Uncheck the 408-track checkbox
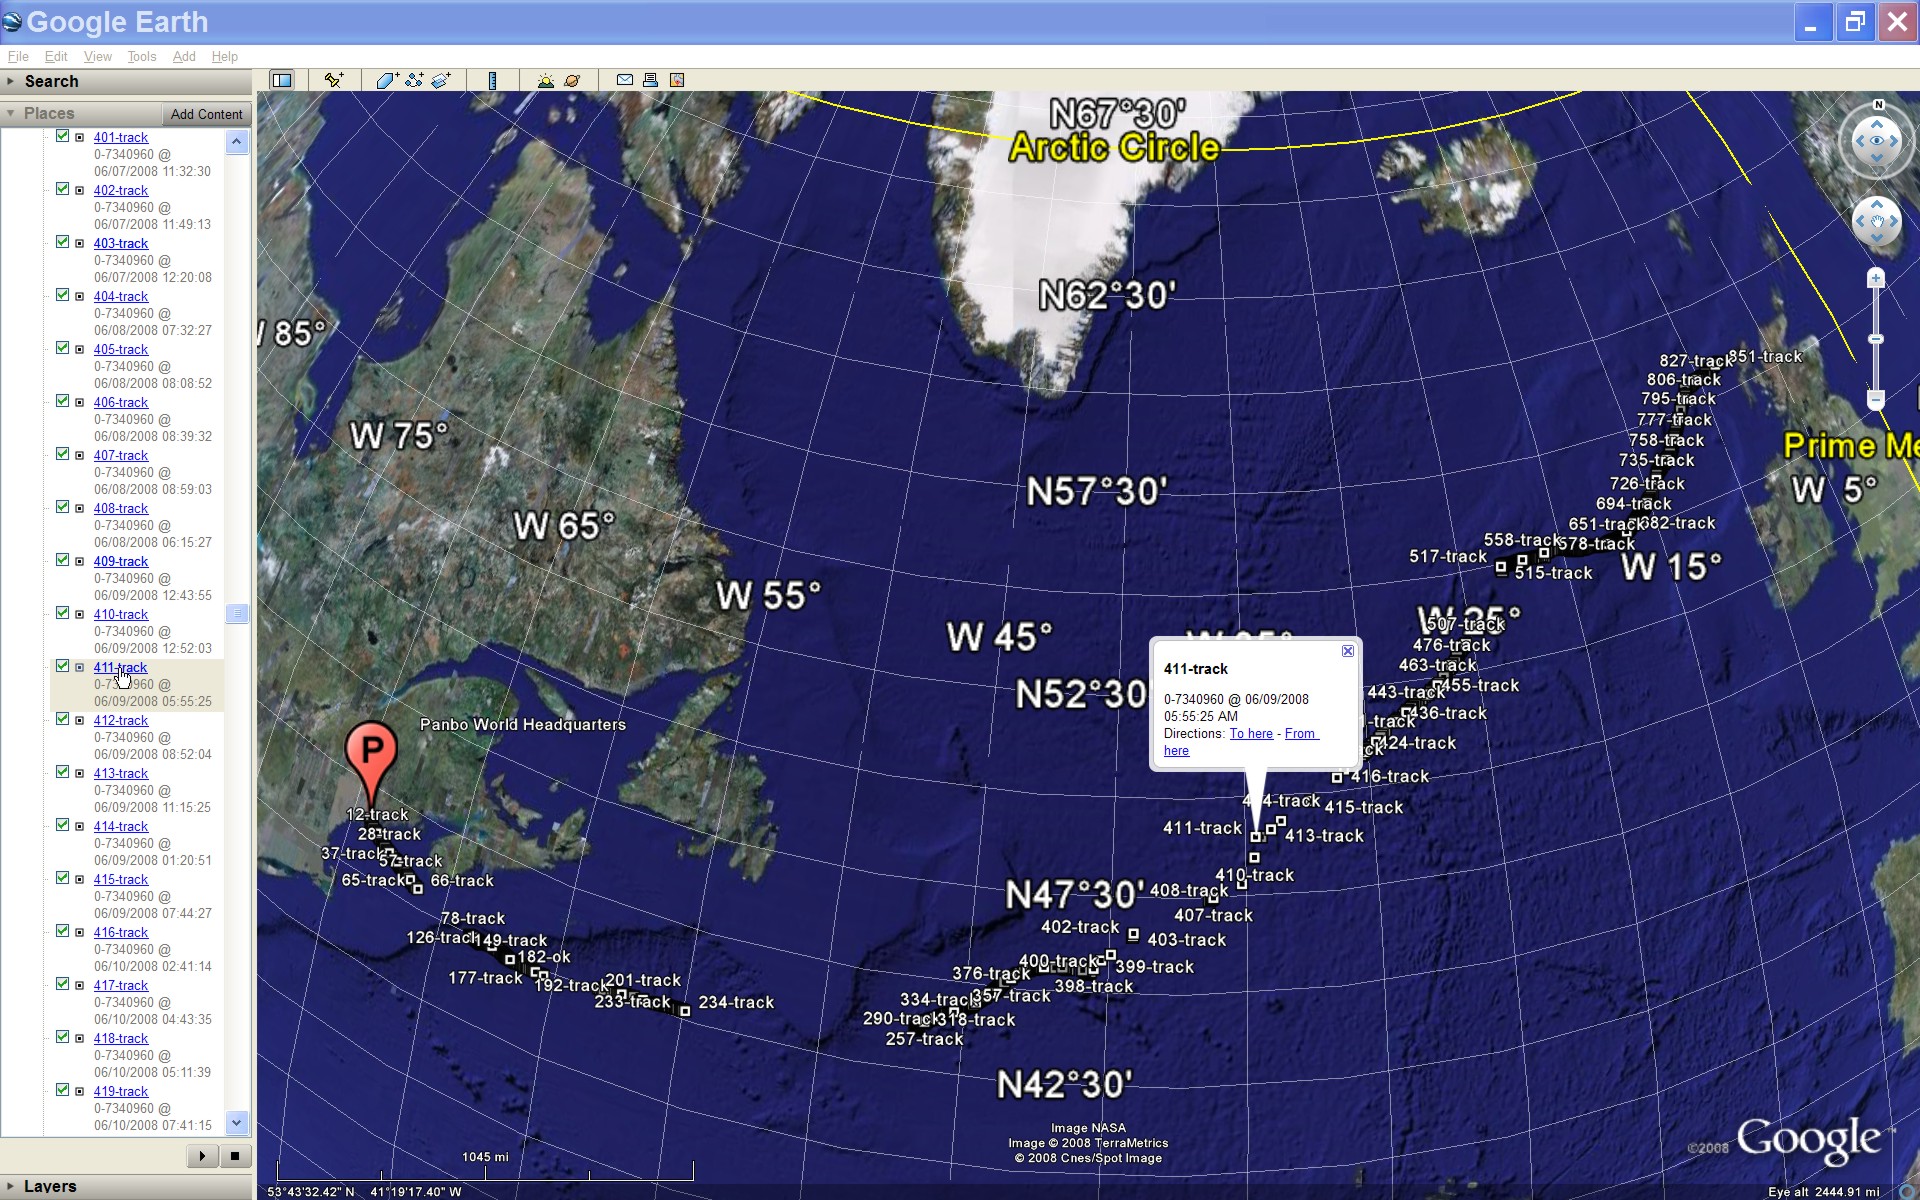 coord(62,507)
